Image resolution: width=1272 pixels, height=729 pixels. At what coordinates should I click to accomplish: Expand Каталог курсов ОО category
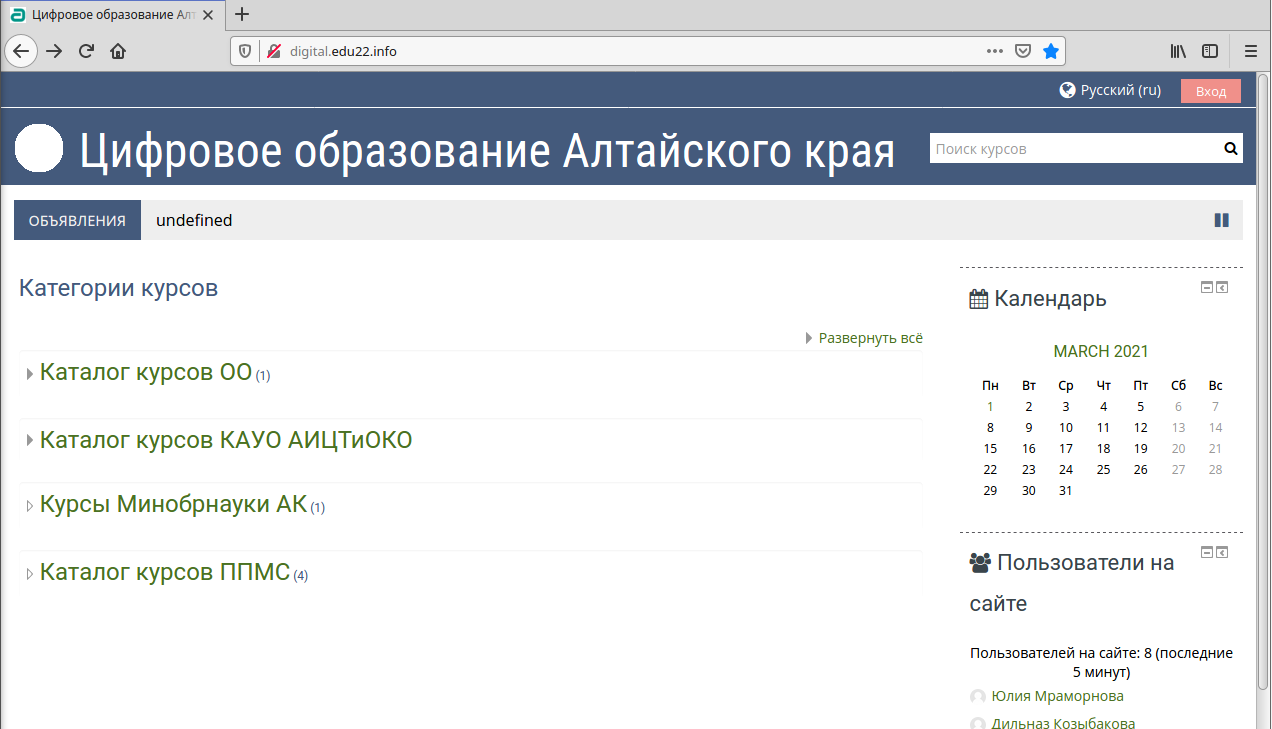(145, 373)
